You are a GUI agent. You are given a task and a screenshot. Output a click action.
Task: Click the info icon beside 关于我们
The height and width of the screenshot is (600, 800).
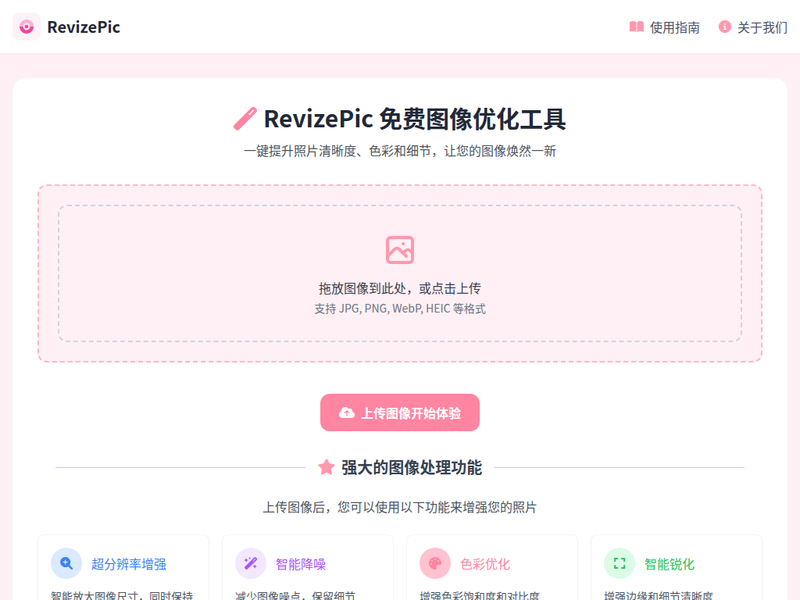click(724, 27)
